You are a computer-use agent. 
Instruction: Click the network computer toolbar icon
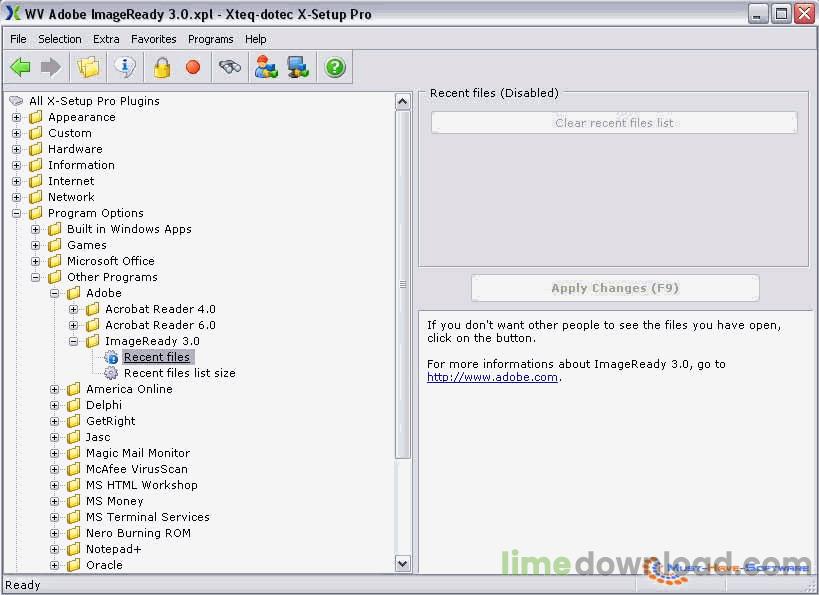(x=298, y=67)
